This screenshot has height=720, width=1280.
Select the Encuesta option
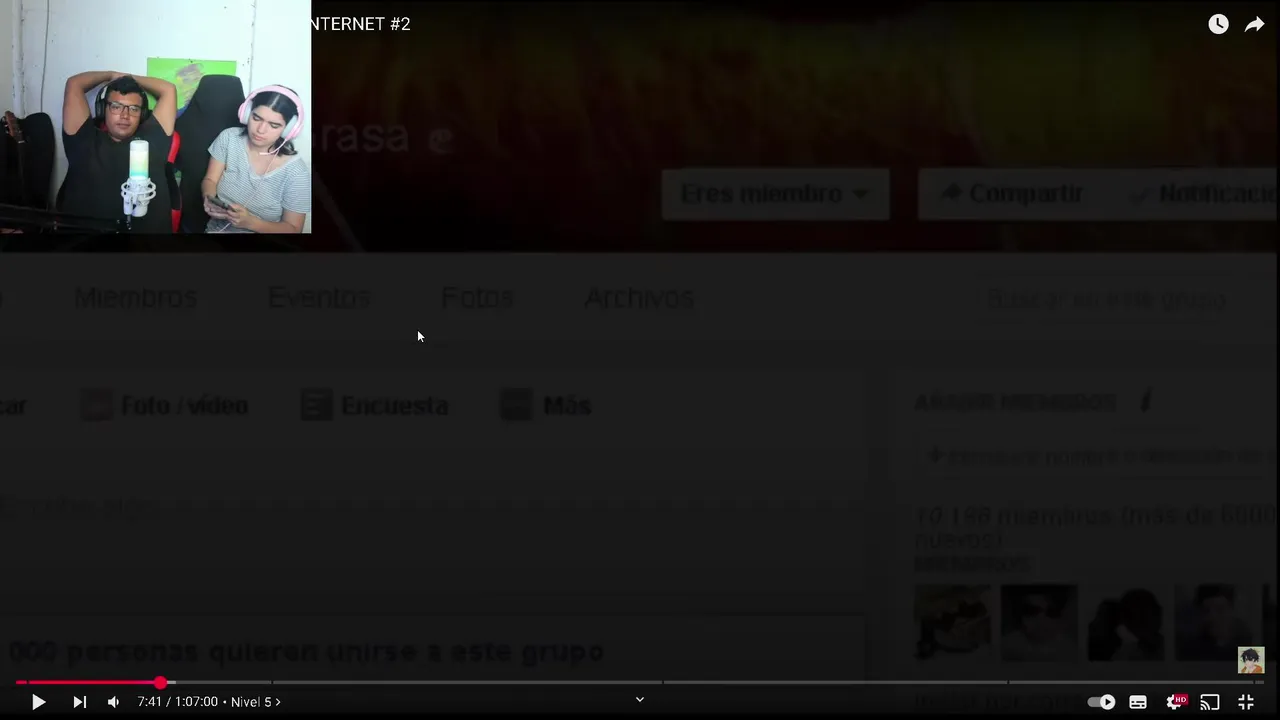point(375,405)
